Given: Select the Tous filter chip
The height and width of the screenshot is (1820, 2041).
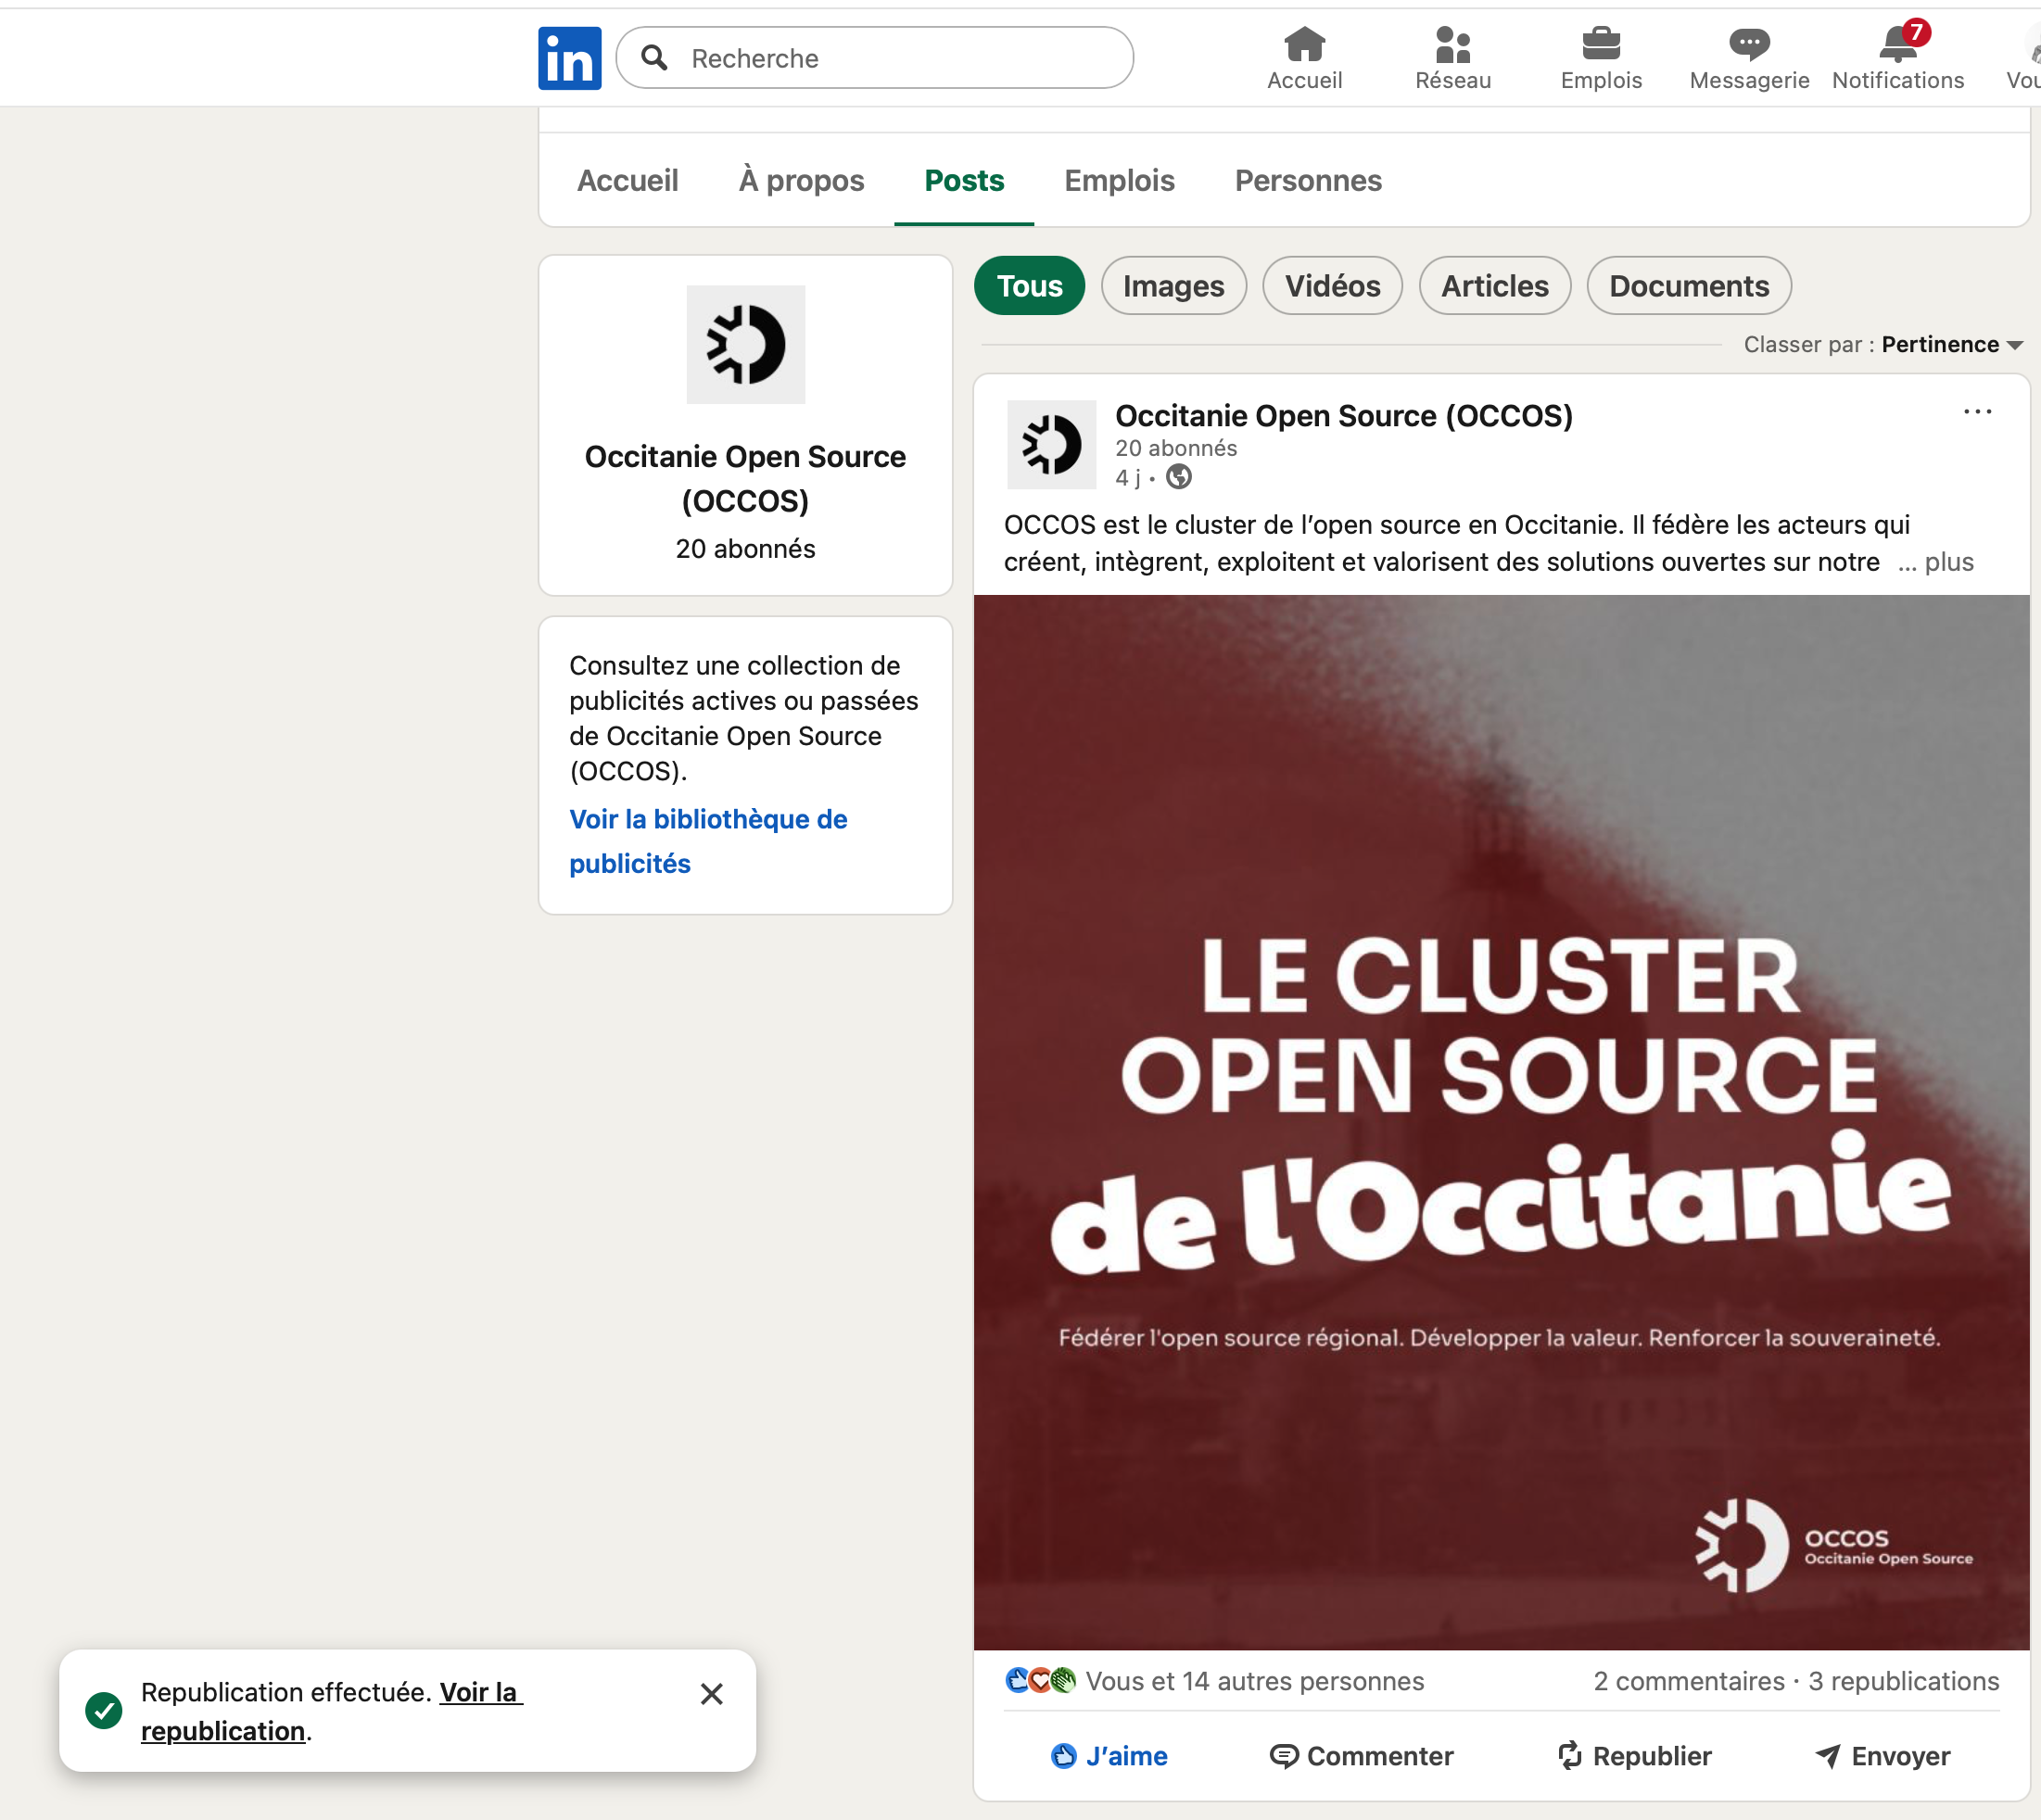Looking at the screenshot, I should click(x=1029, y=286).
